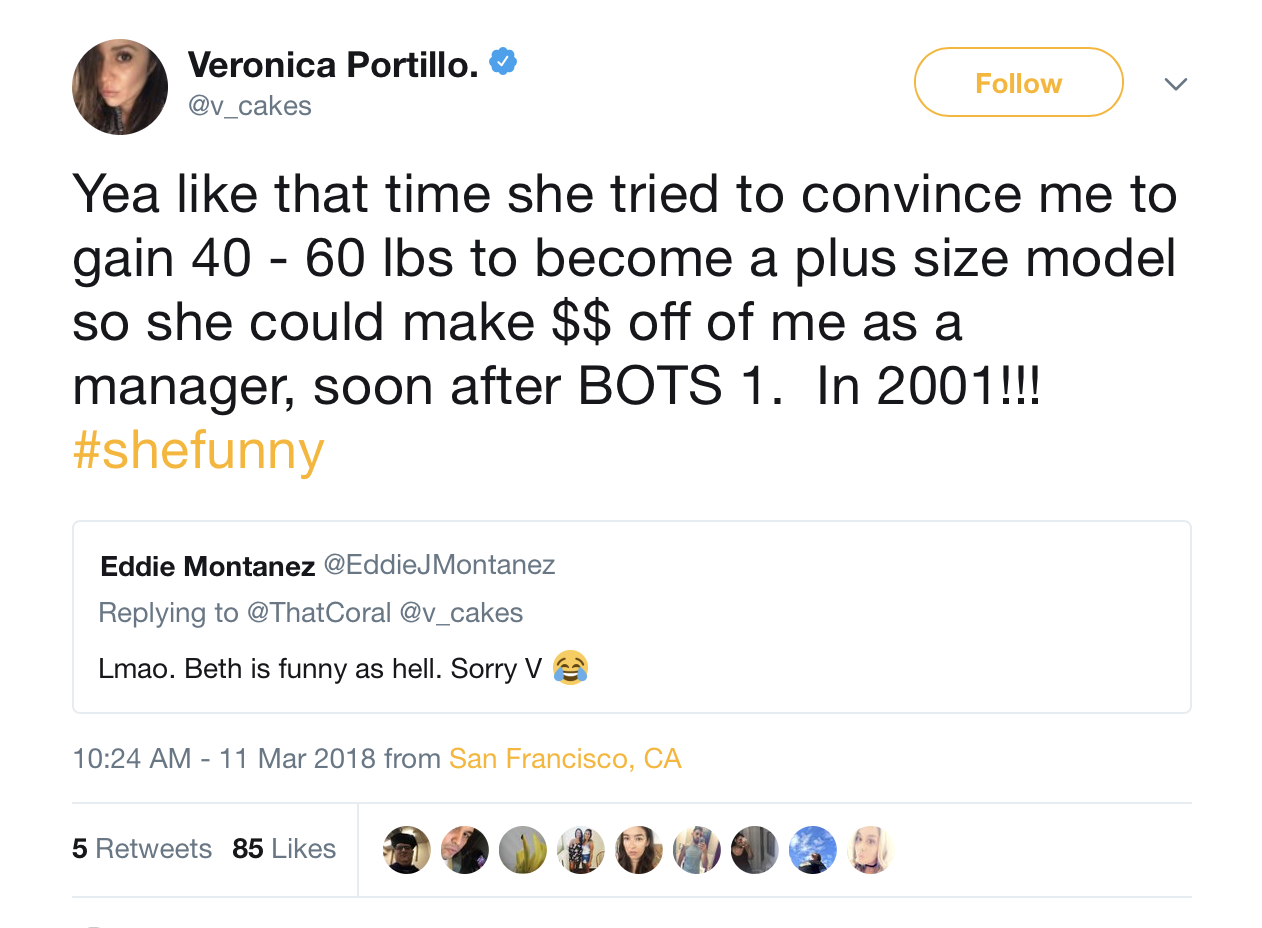Open the San Francisco, CA location link
Viewport: 1262px width, 928px height.
(565, 758)
